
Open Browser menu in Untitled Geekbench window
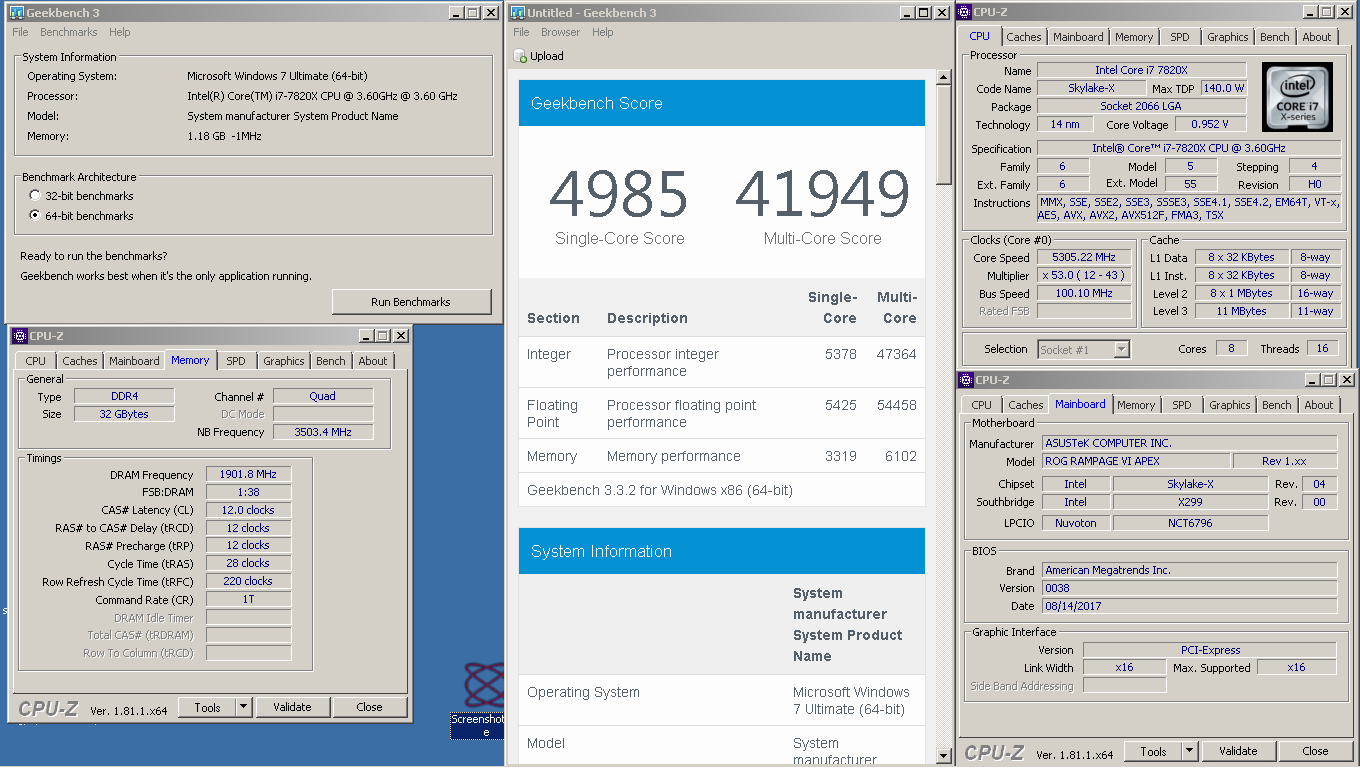[x=561, y=32]
